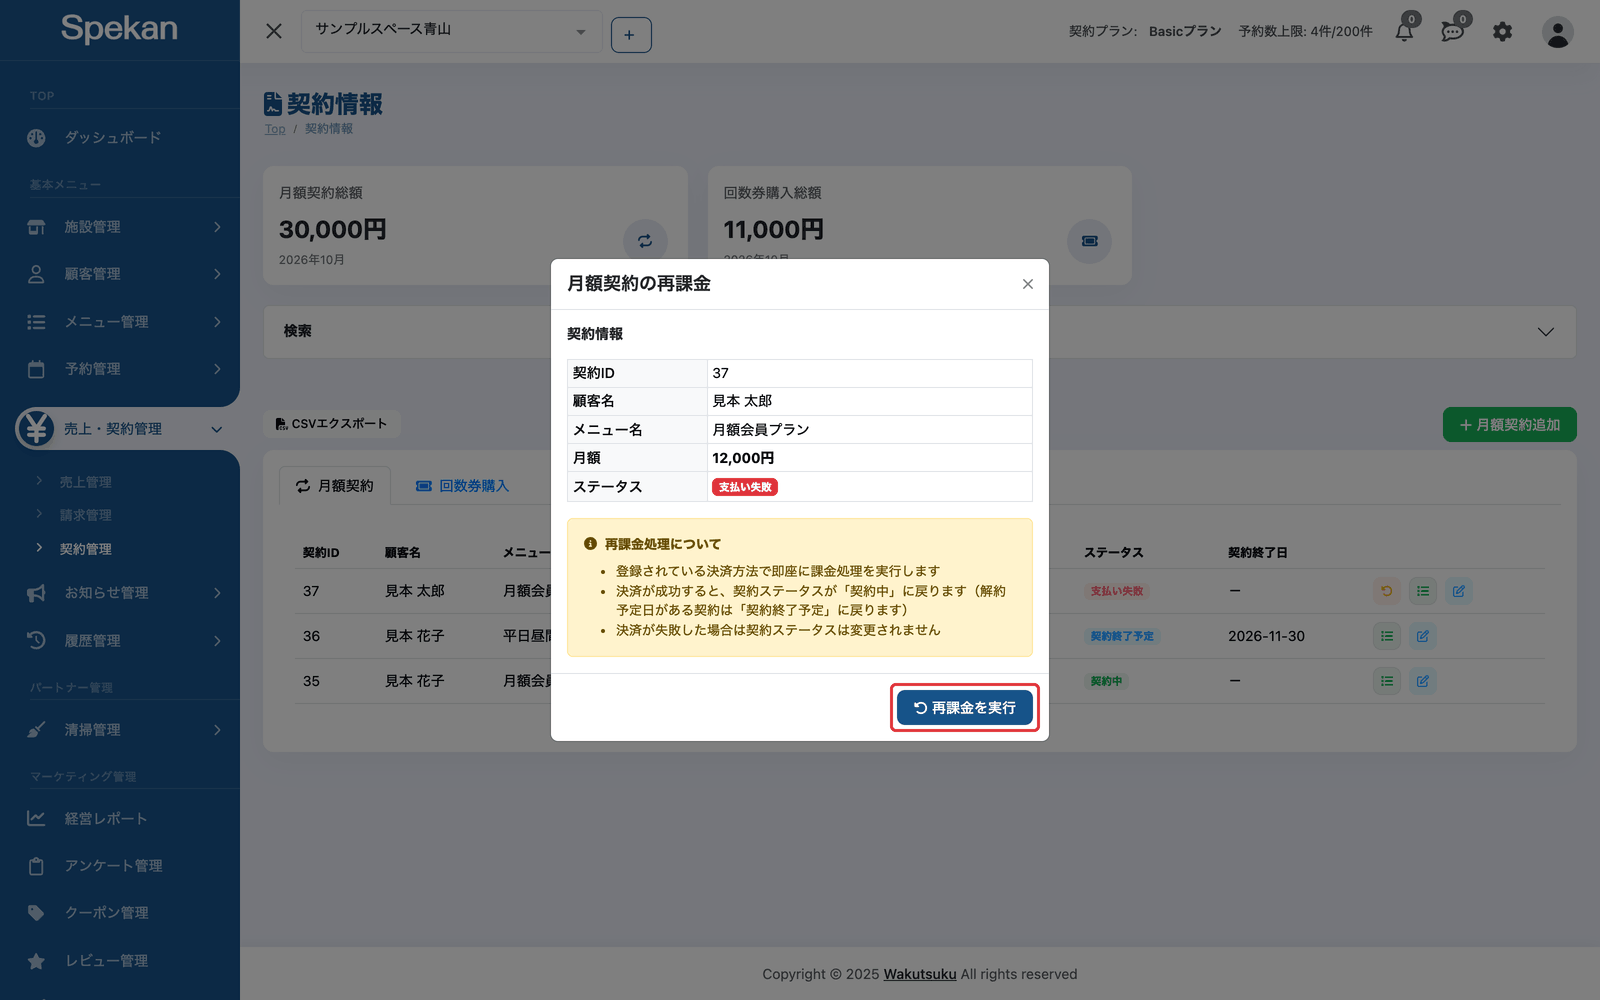This screenshot has height=1000, width=1600.
Task: Click the 月額契約追加 button
Action: [x=1509, y=425]
